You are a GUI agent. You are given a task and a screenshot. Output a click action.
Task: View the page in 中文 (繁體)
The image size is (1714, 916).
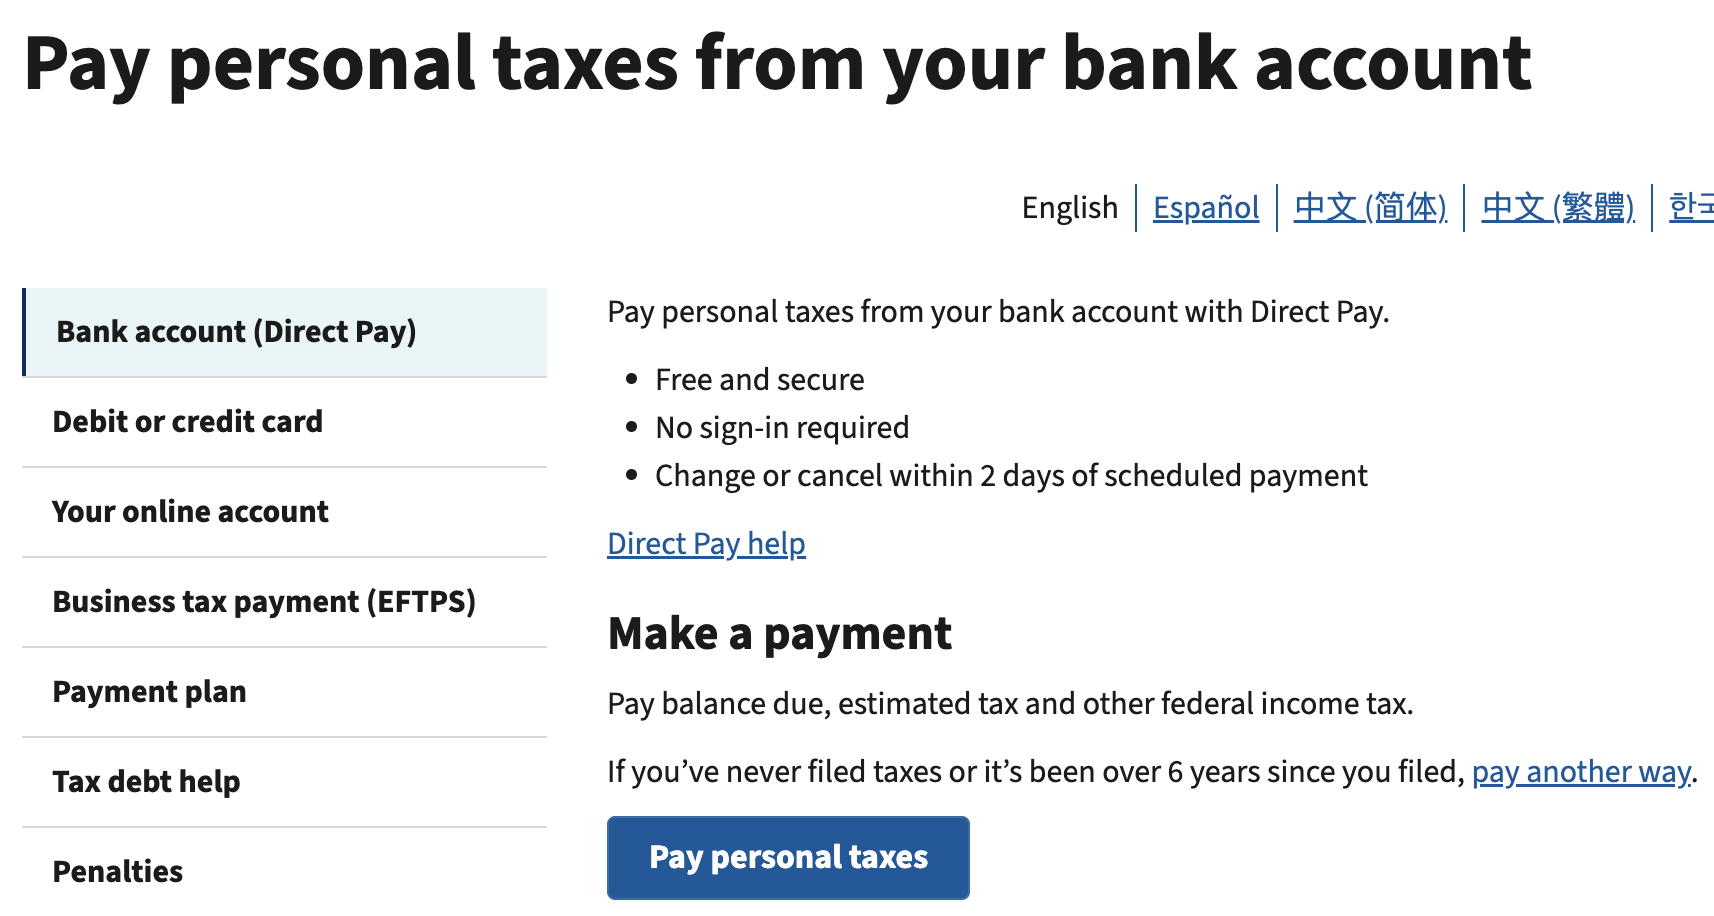coord(1557,207)
